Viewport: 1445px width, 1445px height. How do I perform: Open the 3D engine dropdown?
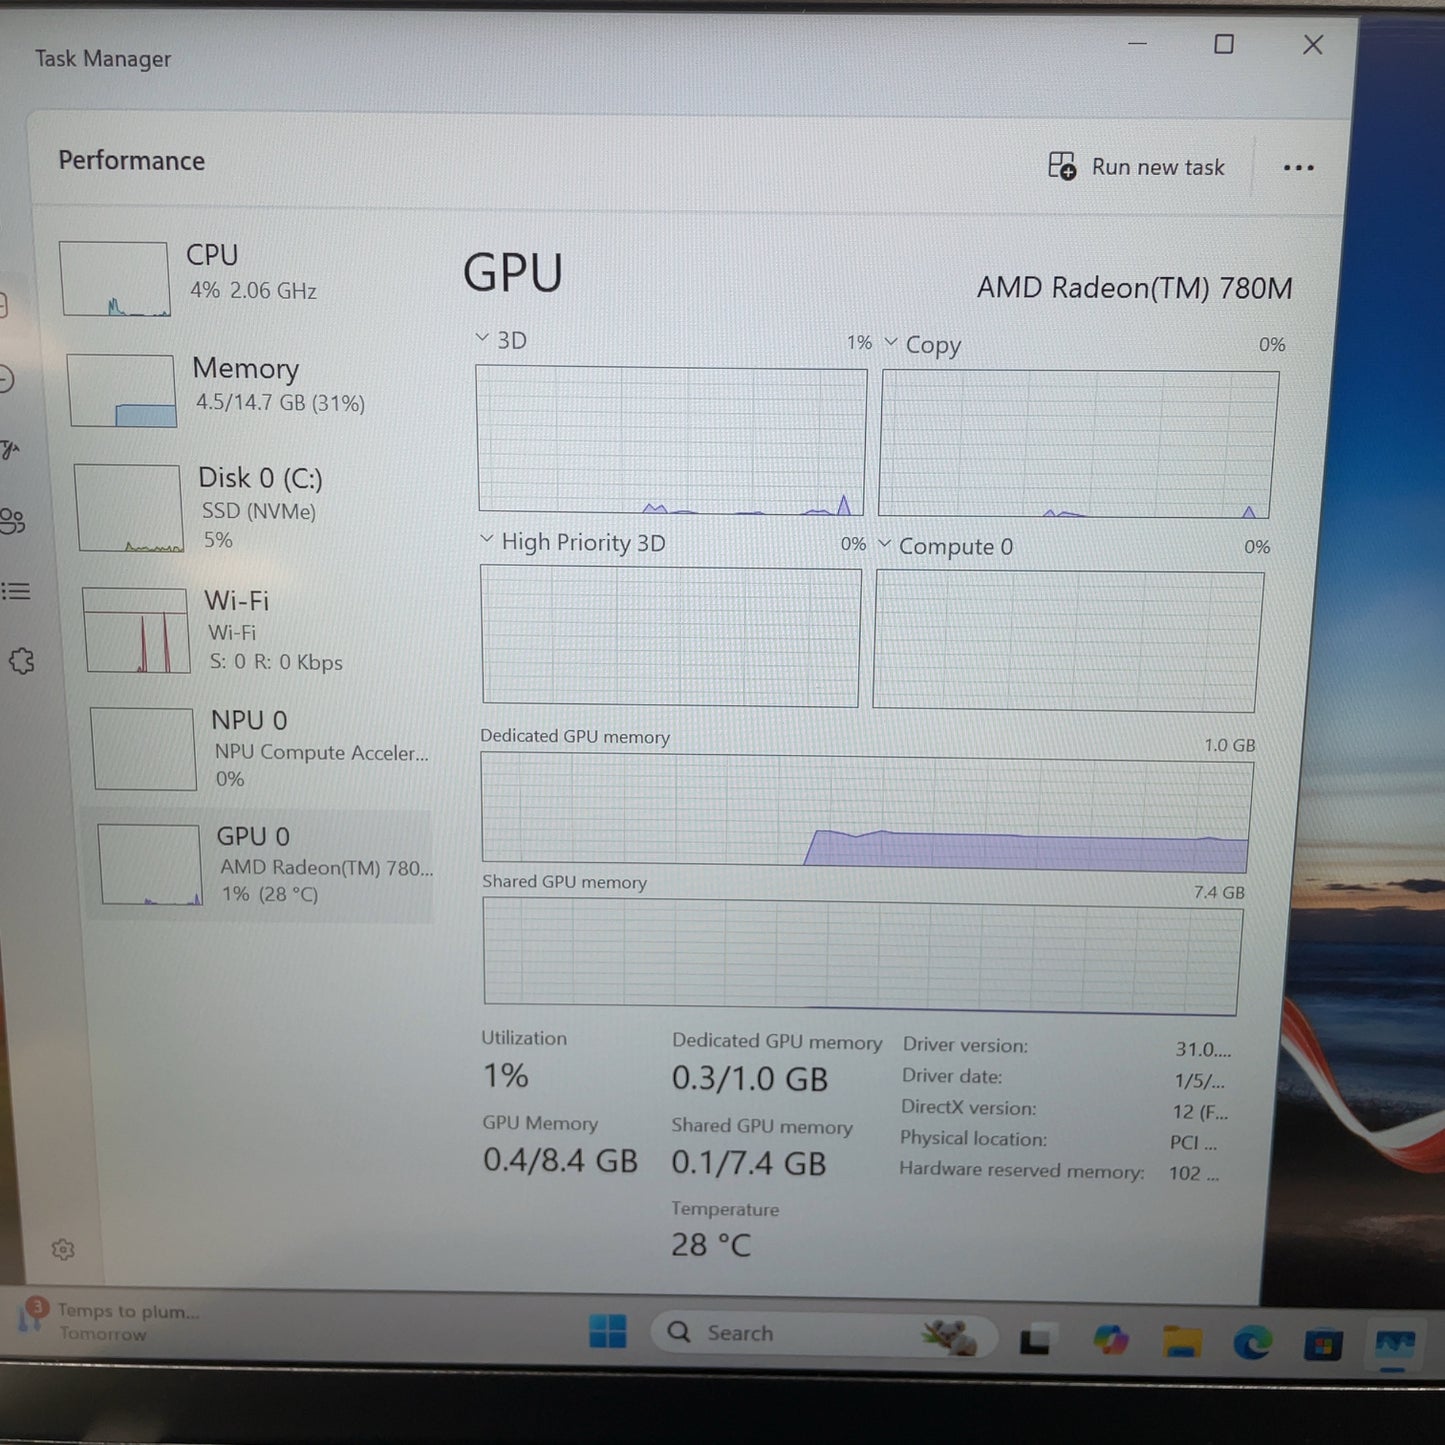[501, 340]
